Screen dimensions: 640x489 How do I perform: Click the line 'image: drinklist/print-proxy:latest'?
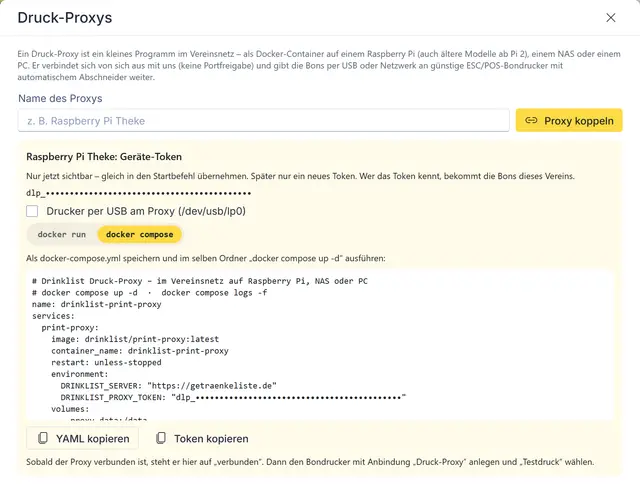tap(135, 339)
